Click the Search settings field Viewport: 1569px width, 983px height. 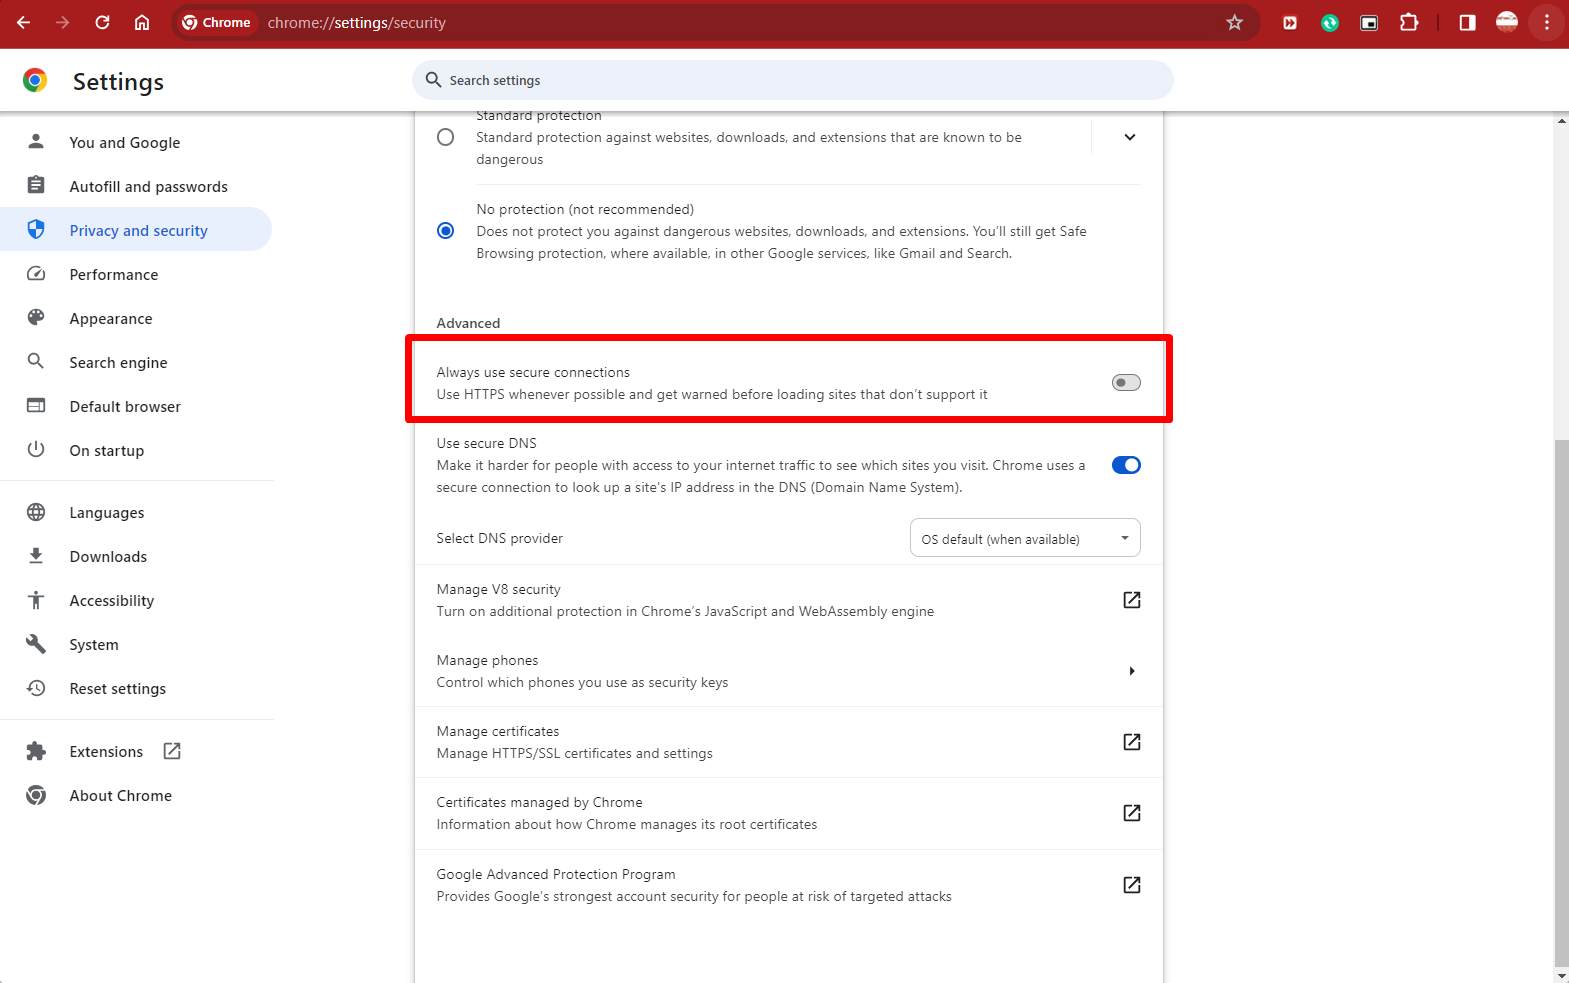(x=792, y=80)
